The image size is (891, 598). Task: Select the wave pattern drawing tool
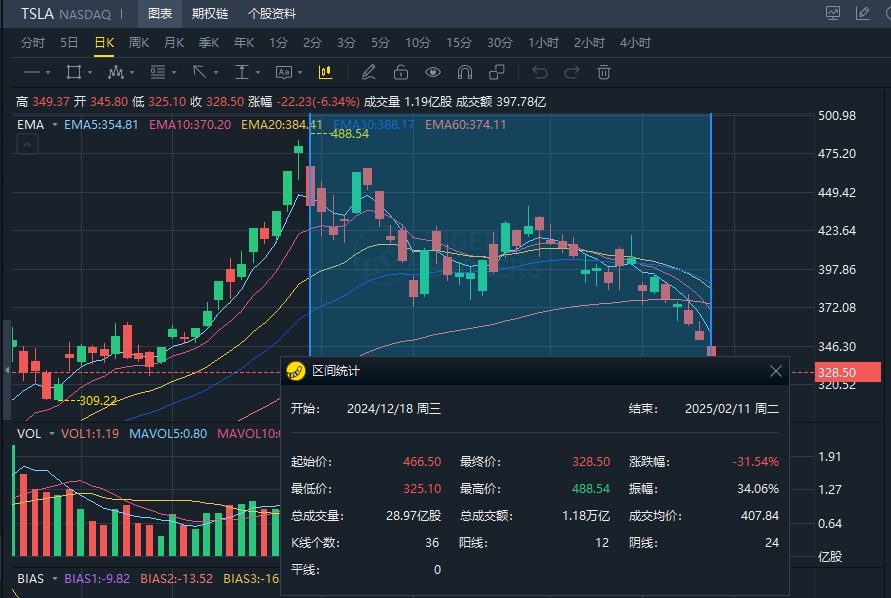(x=116, y=72)
